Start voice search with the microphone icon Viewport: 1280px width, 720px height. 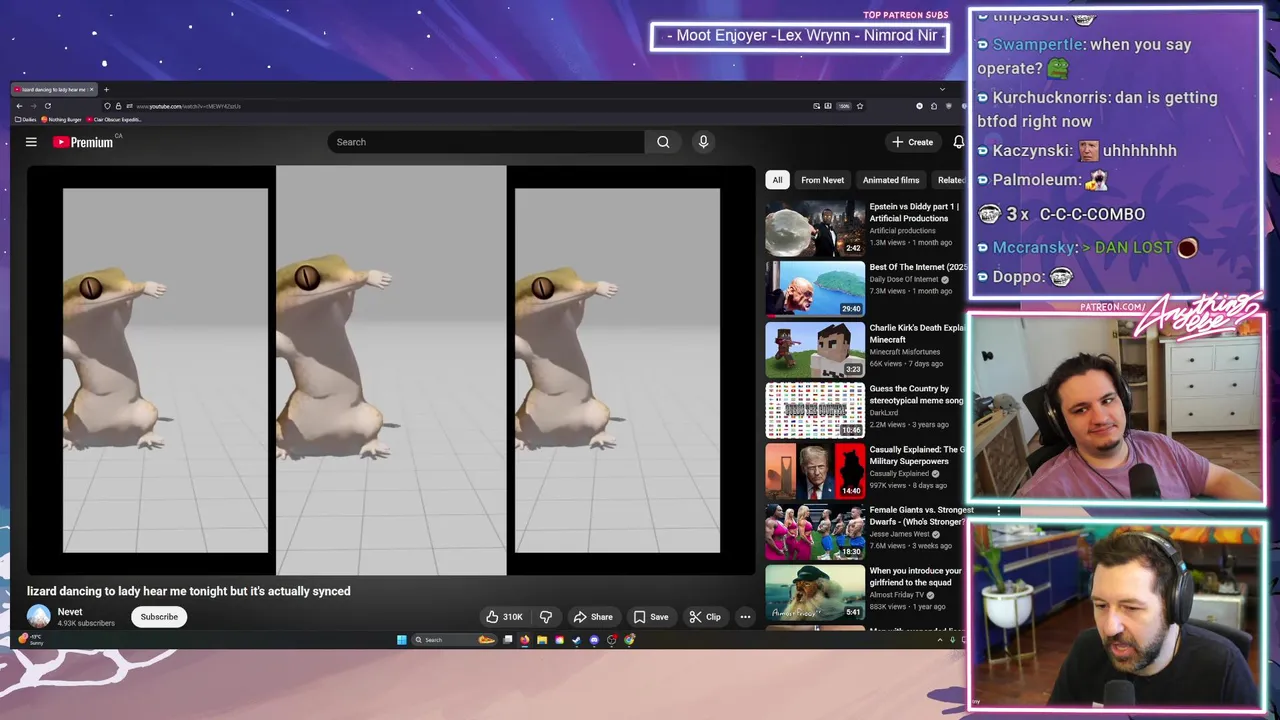click(x=703, y=142)
